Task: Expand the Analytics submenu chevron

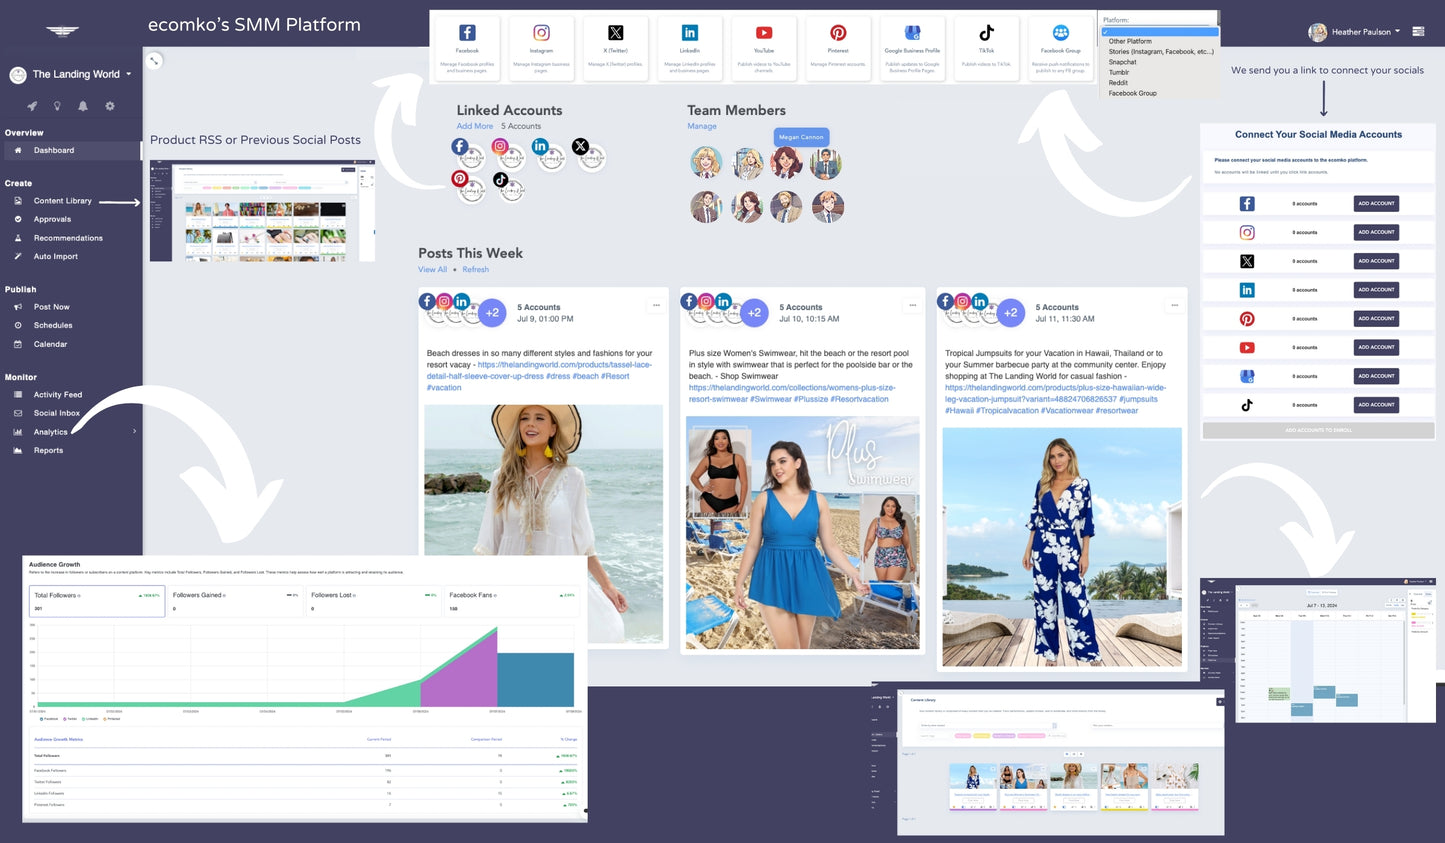Action: (x=134, y=432)
